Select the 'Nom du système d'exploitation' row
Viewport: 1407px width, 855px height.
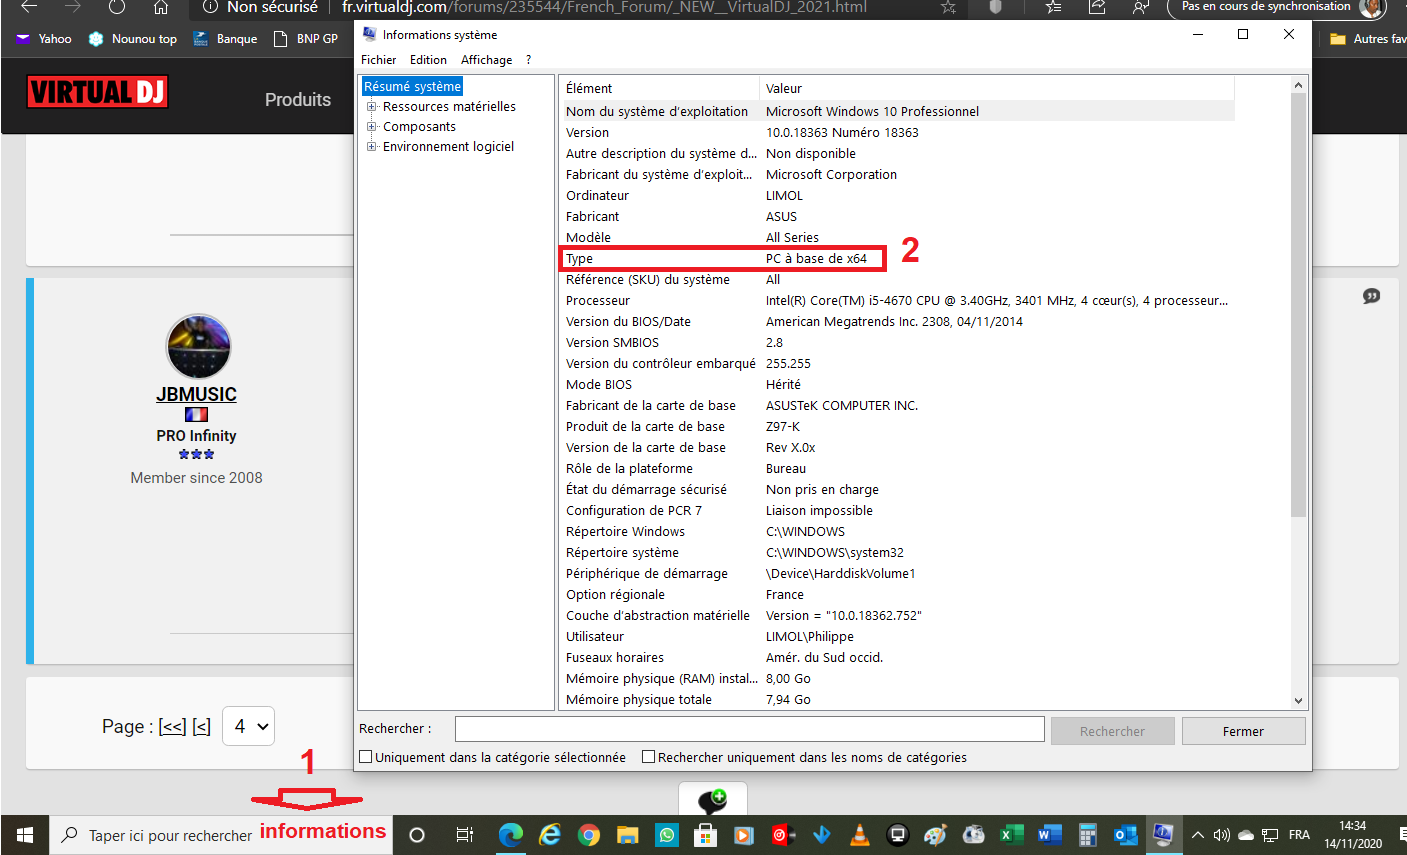tap(897, 112)
